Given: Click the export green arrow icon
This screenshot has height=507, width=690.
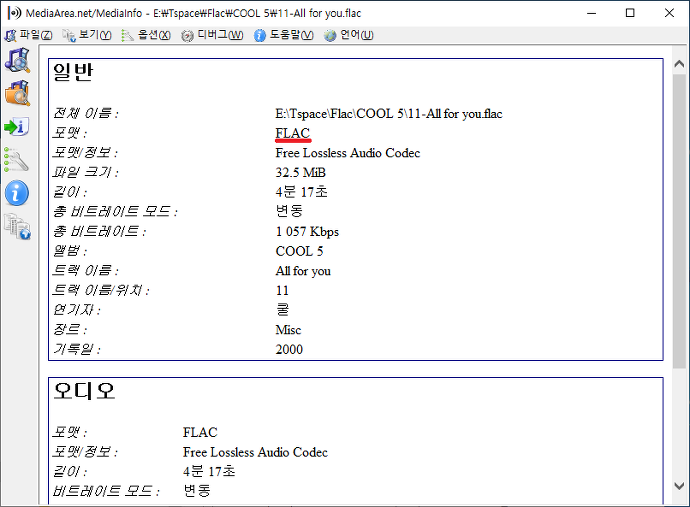Looking at the screenshot, I should pos(17,127).
